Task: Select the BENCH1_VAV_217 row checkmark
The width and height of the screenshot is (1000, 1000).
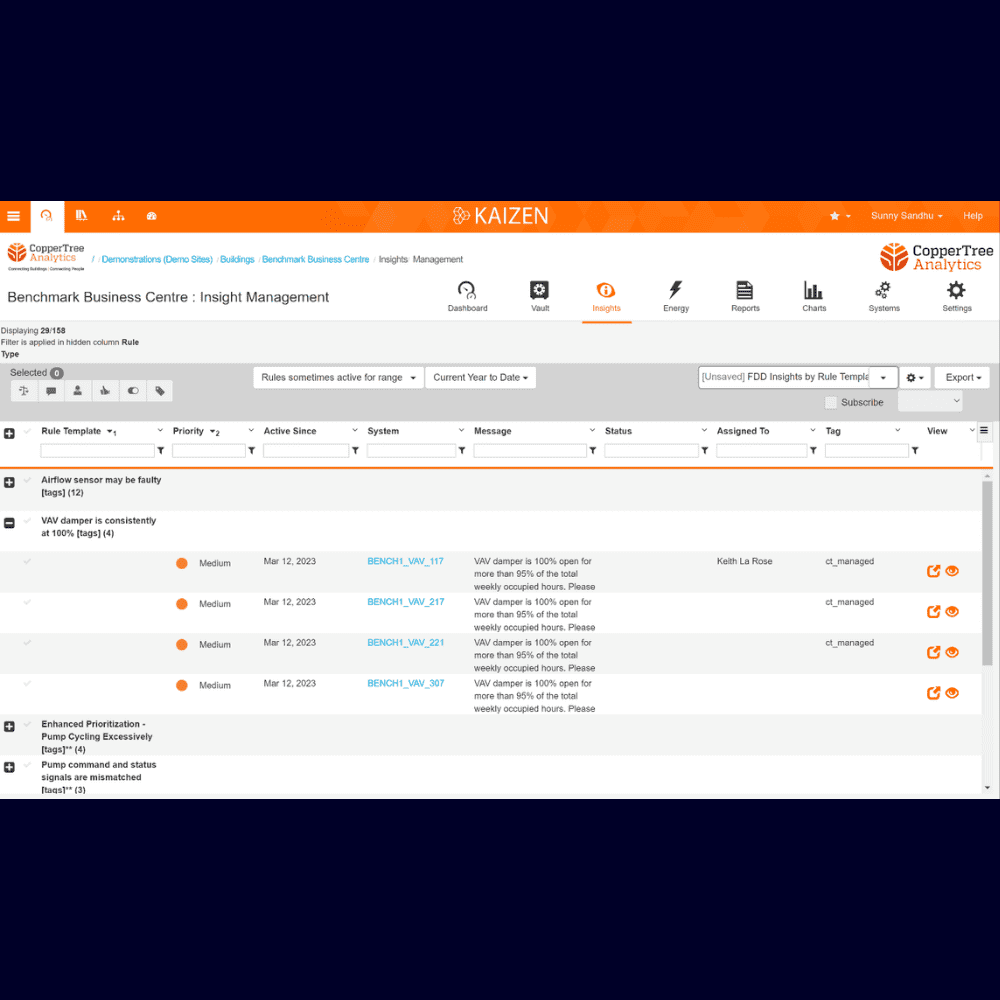Action: click(x=27, y=602)
